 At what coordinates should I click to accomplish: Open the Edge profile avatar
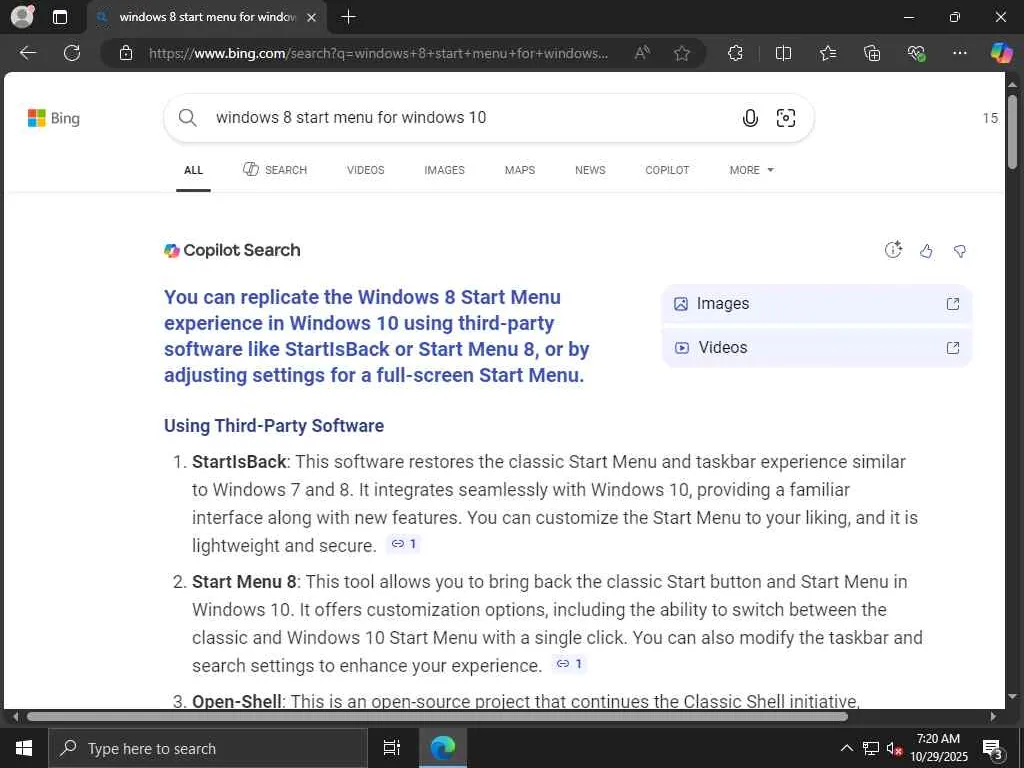point(22,17)
